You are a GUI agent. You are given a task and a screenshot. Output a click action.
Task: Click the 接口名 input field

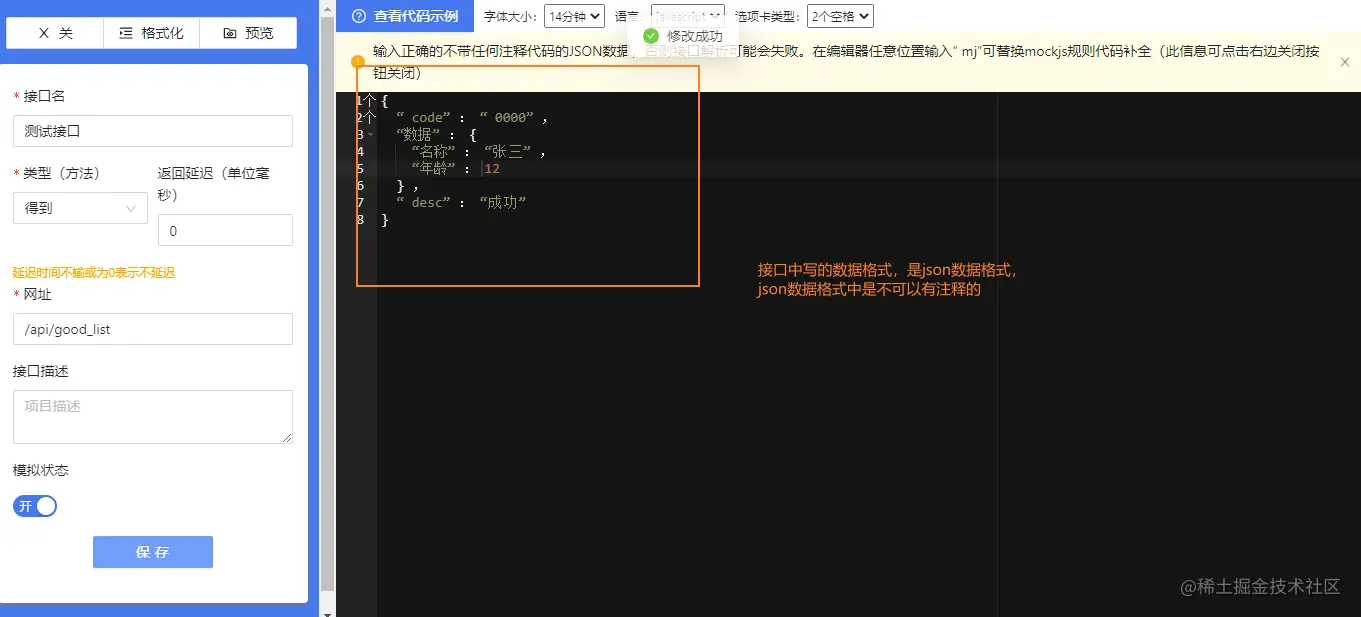point(153,131)
